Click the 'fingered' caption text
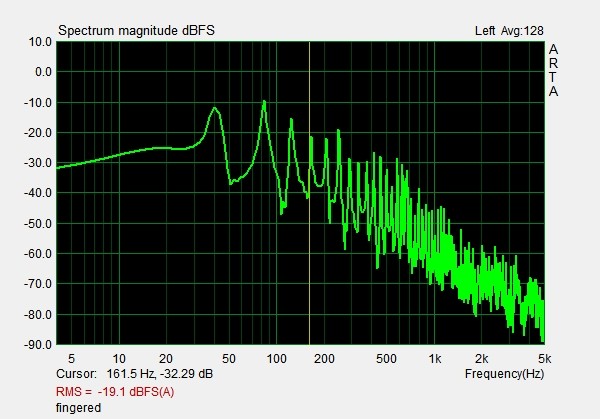 pos(78,408)
